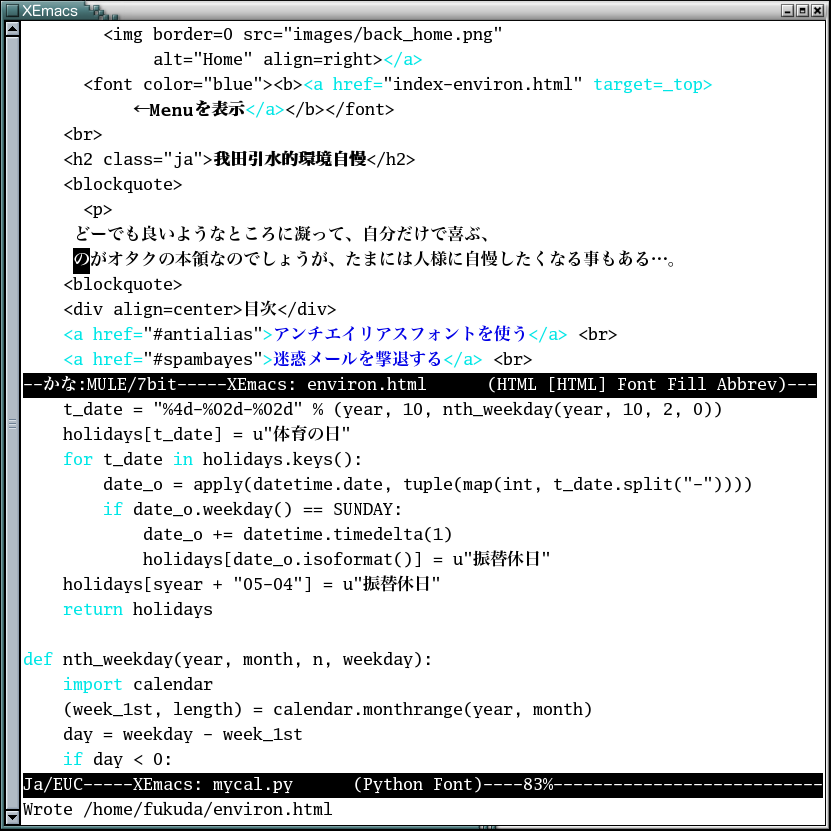Viewport: 831px width, 831px height.
Task: Click the '#spambayes' href value
Action: [x=203, y=359]
